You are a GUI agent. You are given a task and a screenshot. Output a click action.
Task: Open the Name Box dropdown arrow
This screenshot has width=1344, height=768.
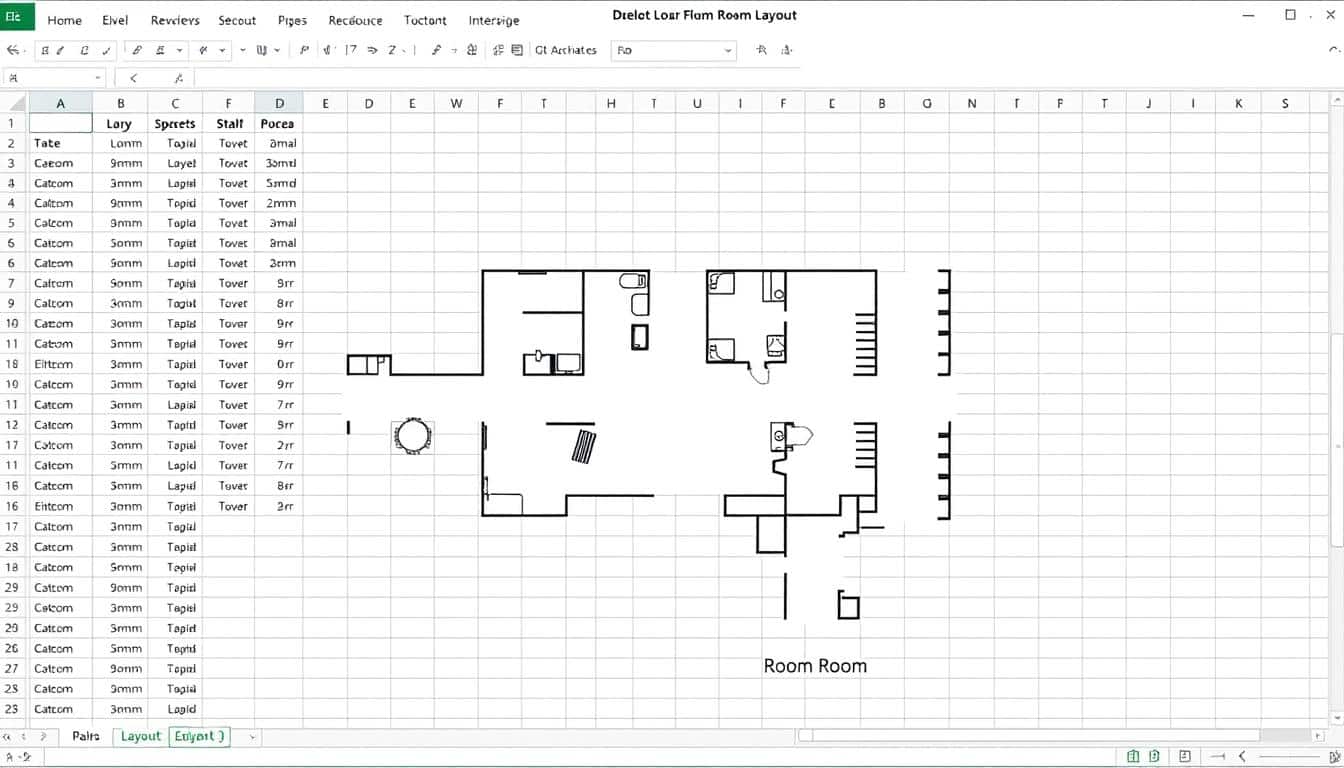click(x=97, y=78)
